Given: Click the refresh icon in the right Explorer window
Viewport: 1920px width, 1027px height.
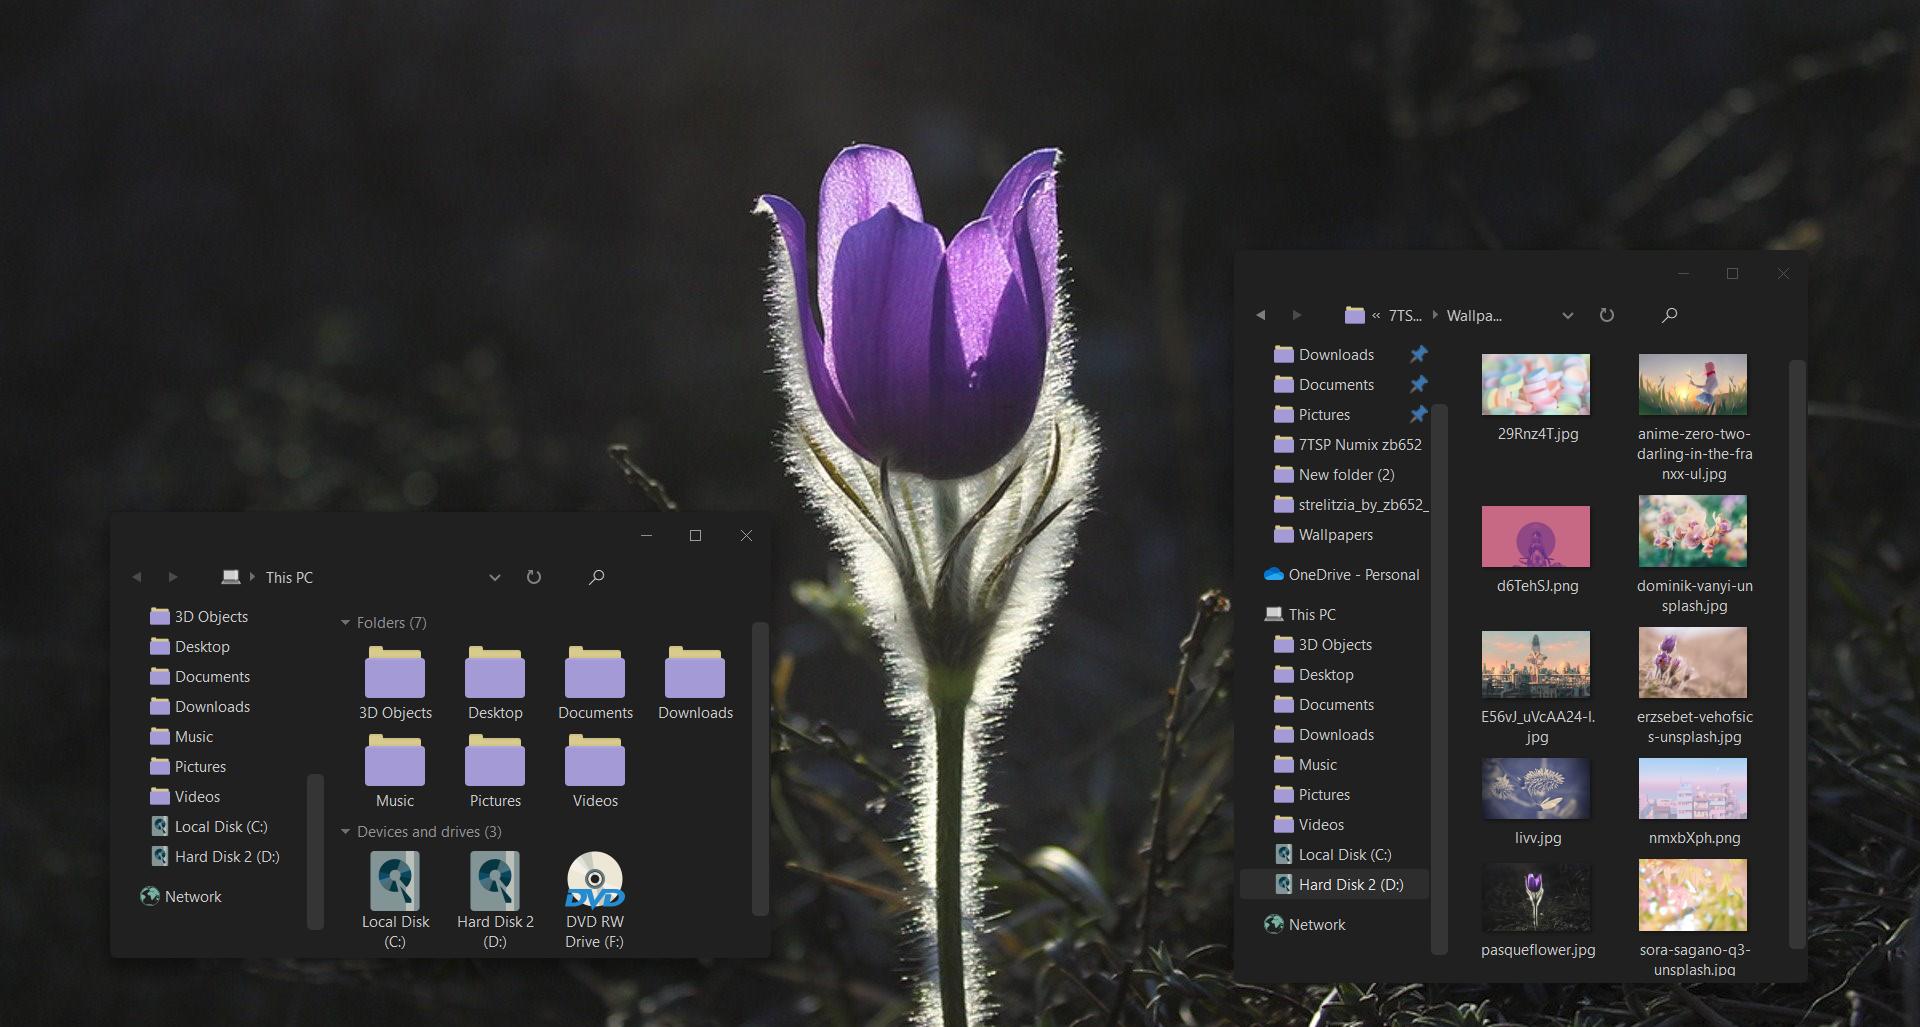Looking at the screenshot, I should (x=1607, y=315).
